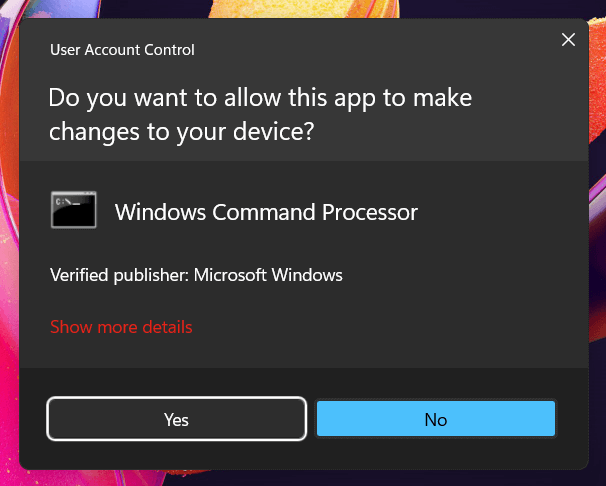The width and height of the screenshot is (606, 486).
Task: Click the Verified publisher label
Action: tap(119, 275)
